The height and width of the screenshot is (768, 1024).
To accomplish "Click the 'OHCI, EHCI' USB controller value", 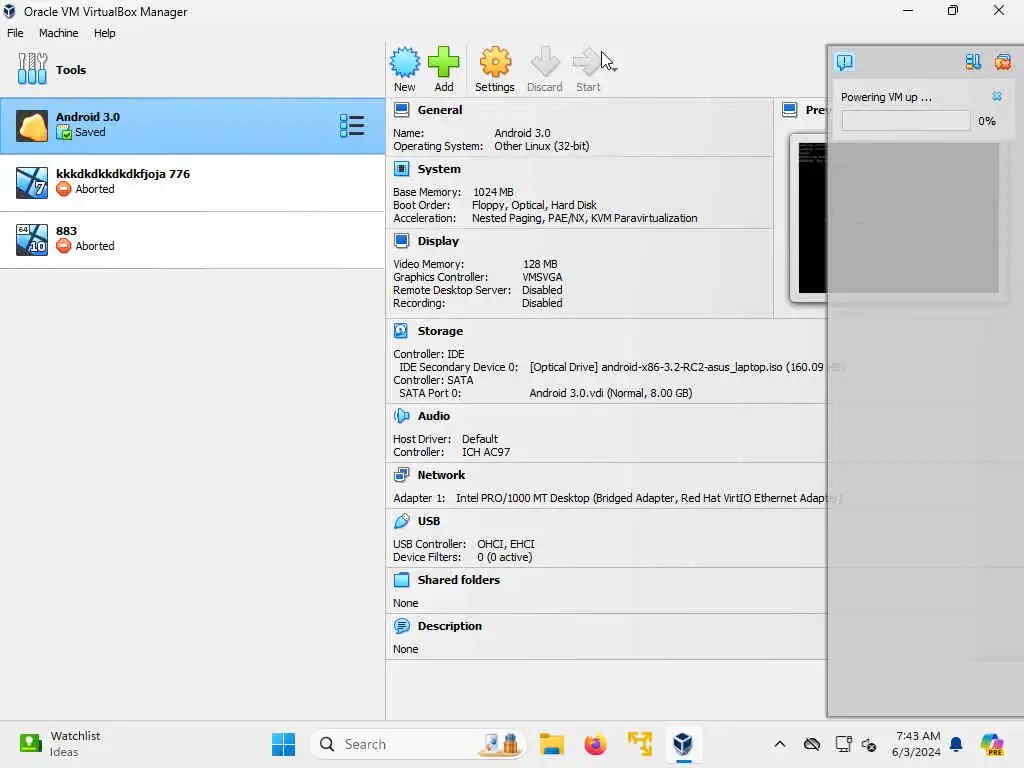I will (505, 544).
